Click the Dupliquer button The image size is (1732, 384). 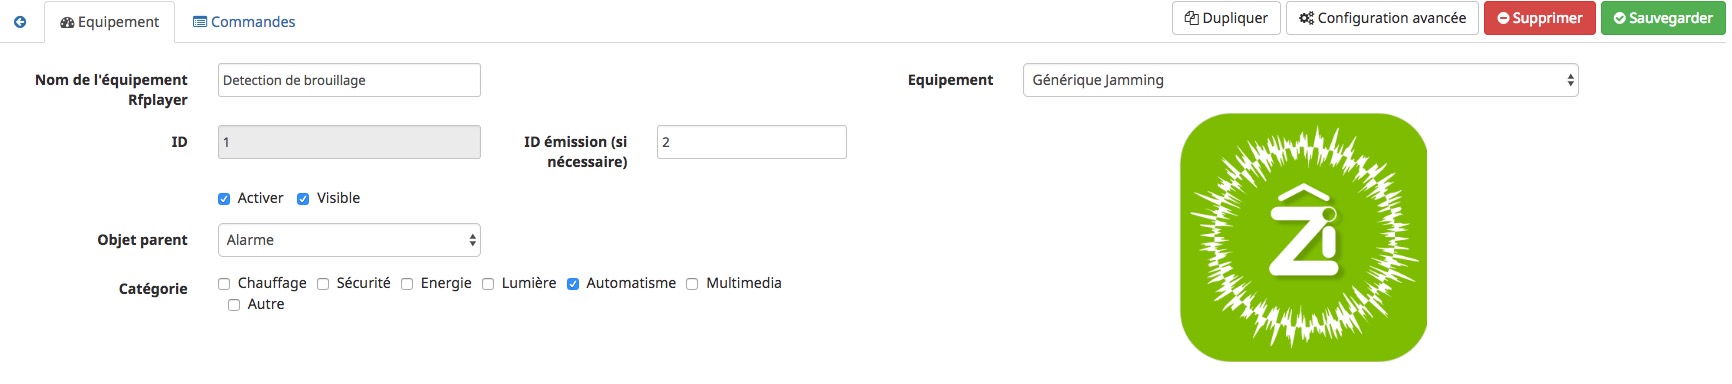(x=1226, y=18)
